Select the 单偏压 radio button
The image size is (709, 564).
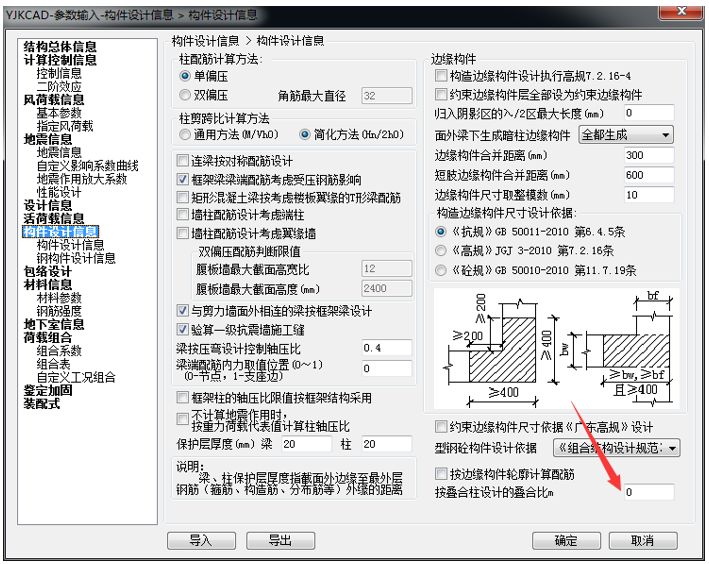click(x=184, y=76)
